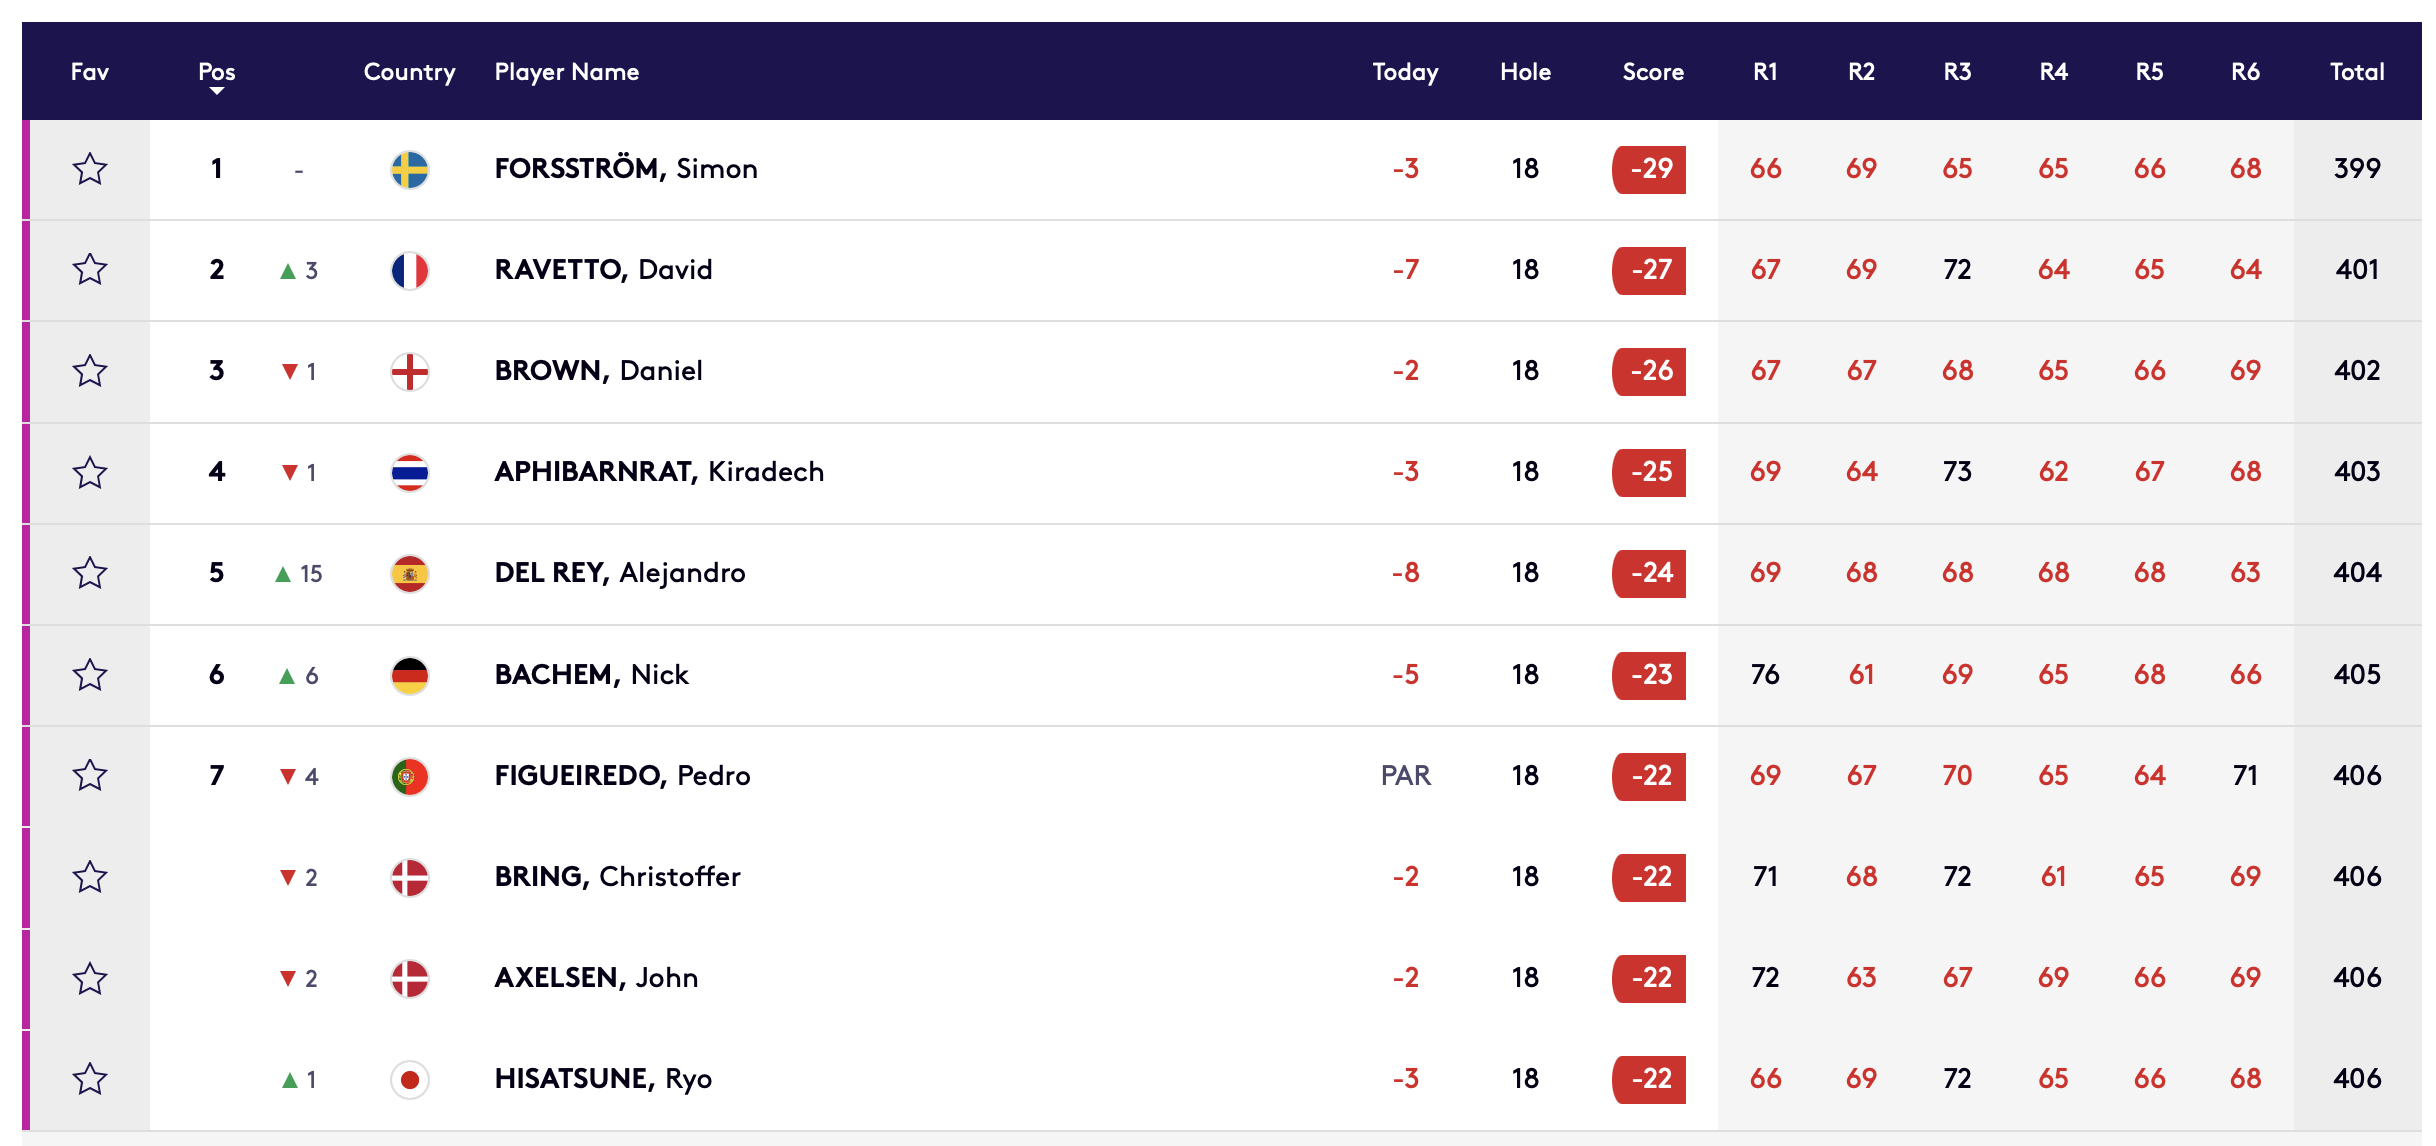Image resolution: width=2436 pixels, height=1146 pixels.
Task: Click the R1 column header
Action: click(1765, 72)
